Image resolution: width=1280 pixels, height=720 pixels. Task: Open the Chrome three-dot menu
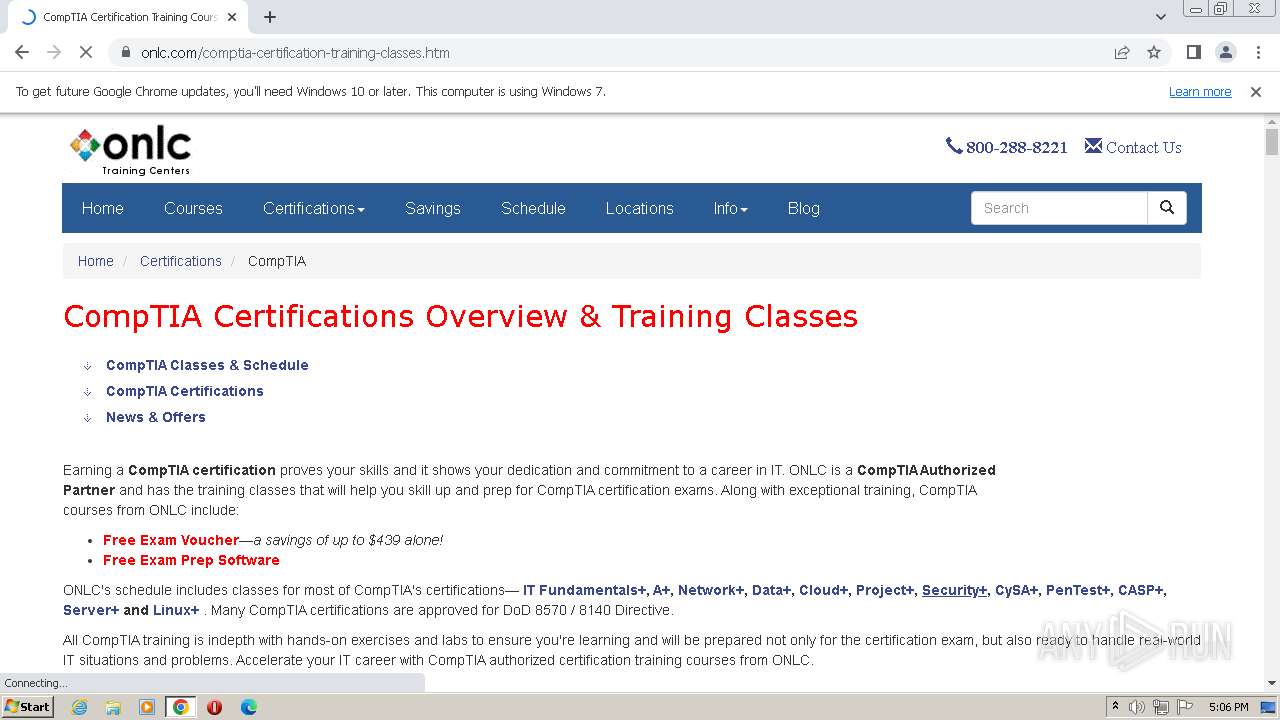[1258, 52]
